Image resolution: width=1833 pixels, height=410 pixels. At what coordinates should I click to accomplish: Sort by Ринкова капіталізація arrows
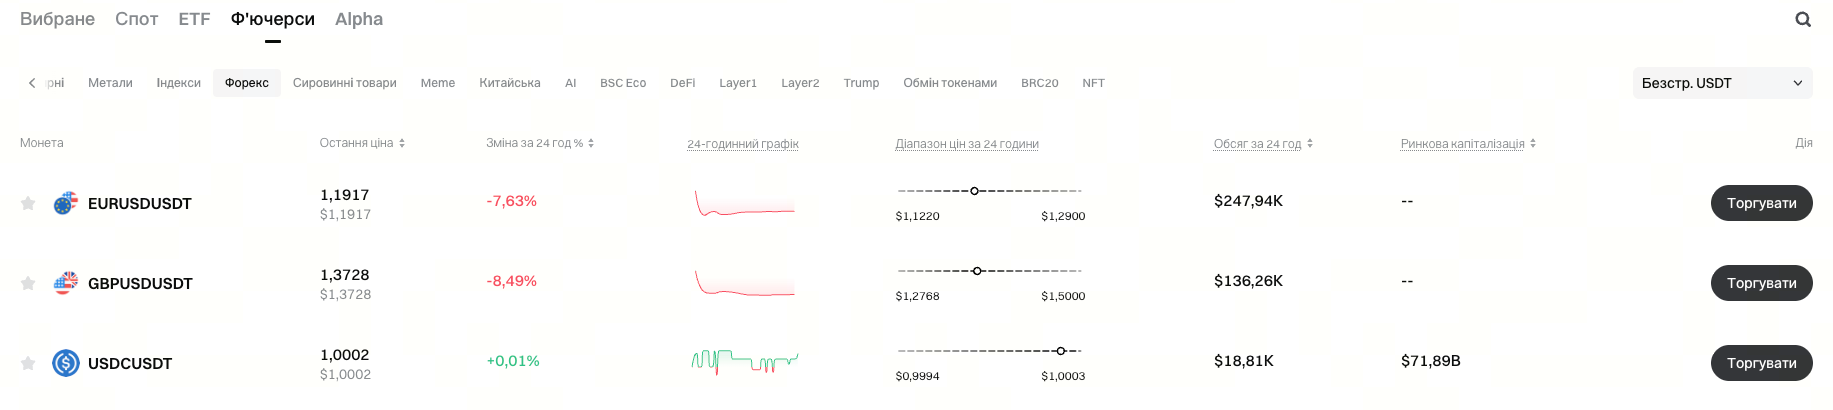point(1533,143)
